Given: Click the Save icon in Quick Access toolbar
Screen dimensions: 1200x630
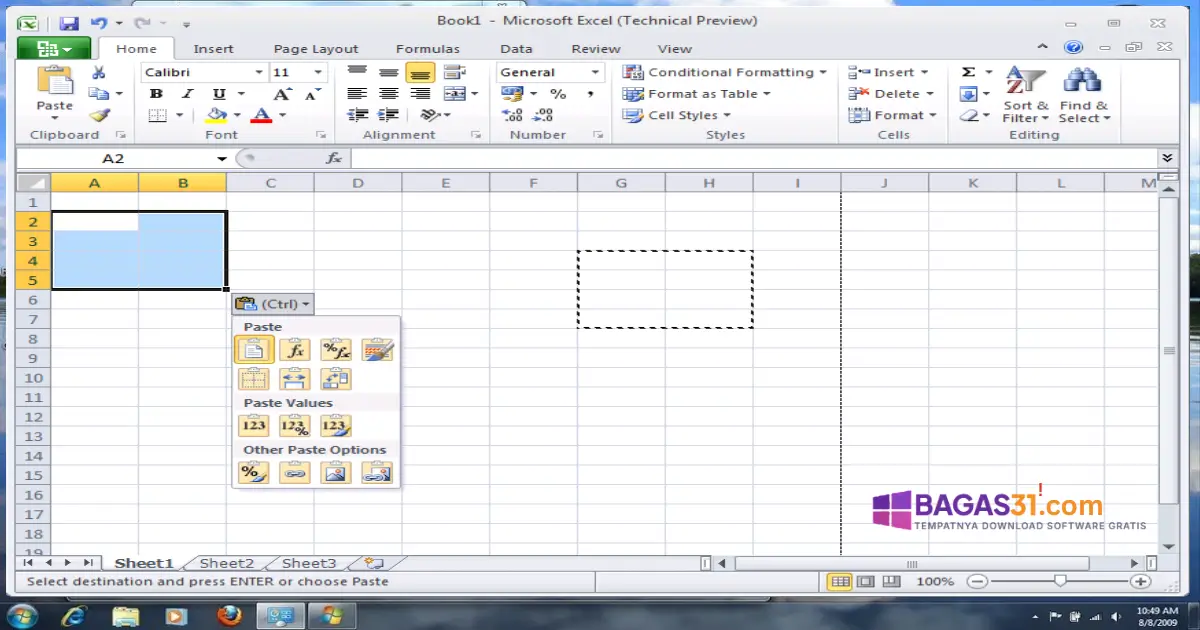Looking at the screenshot, I should point(69,22).
